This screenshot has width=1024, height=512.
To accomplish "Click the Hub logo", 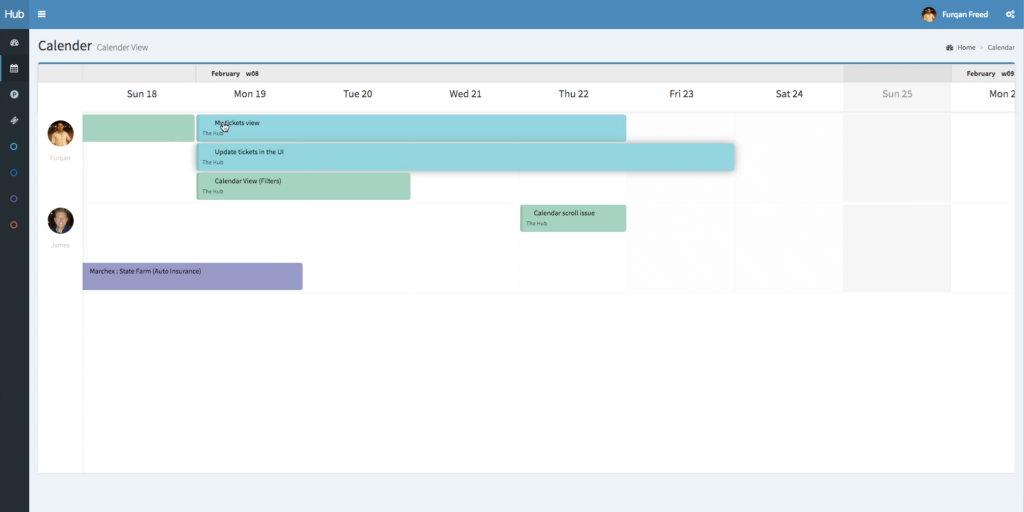I will (x=14, y=14).
